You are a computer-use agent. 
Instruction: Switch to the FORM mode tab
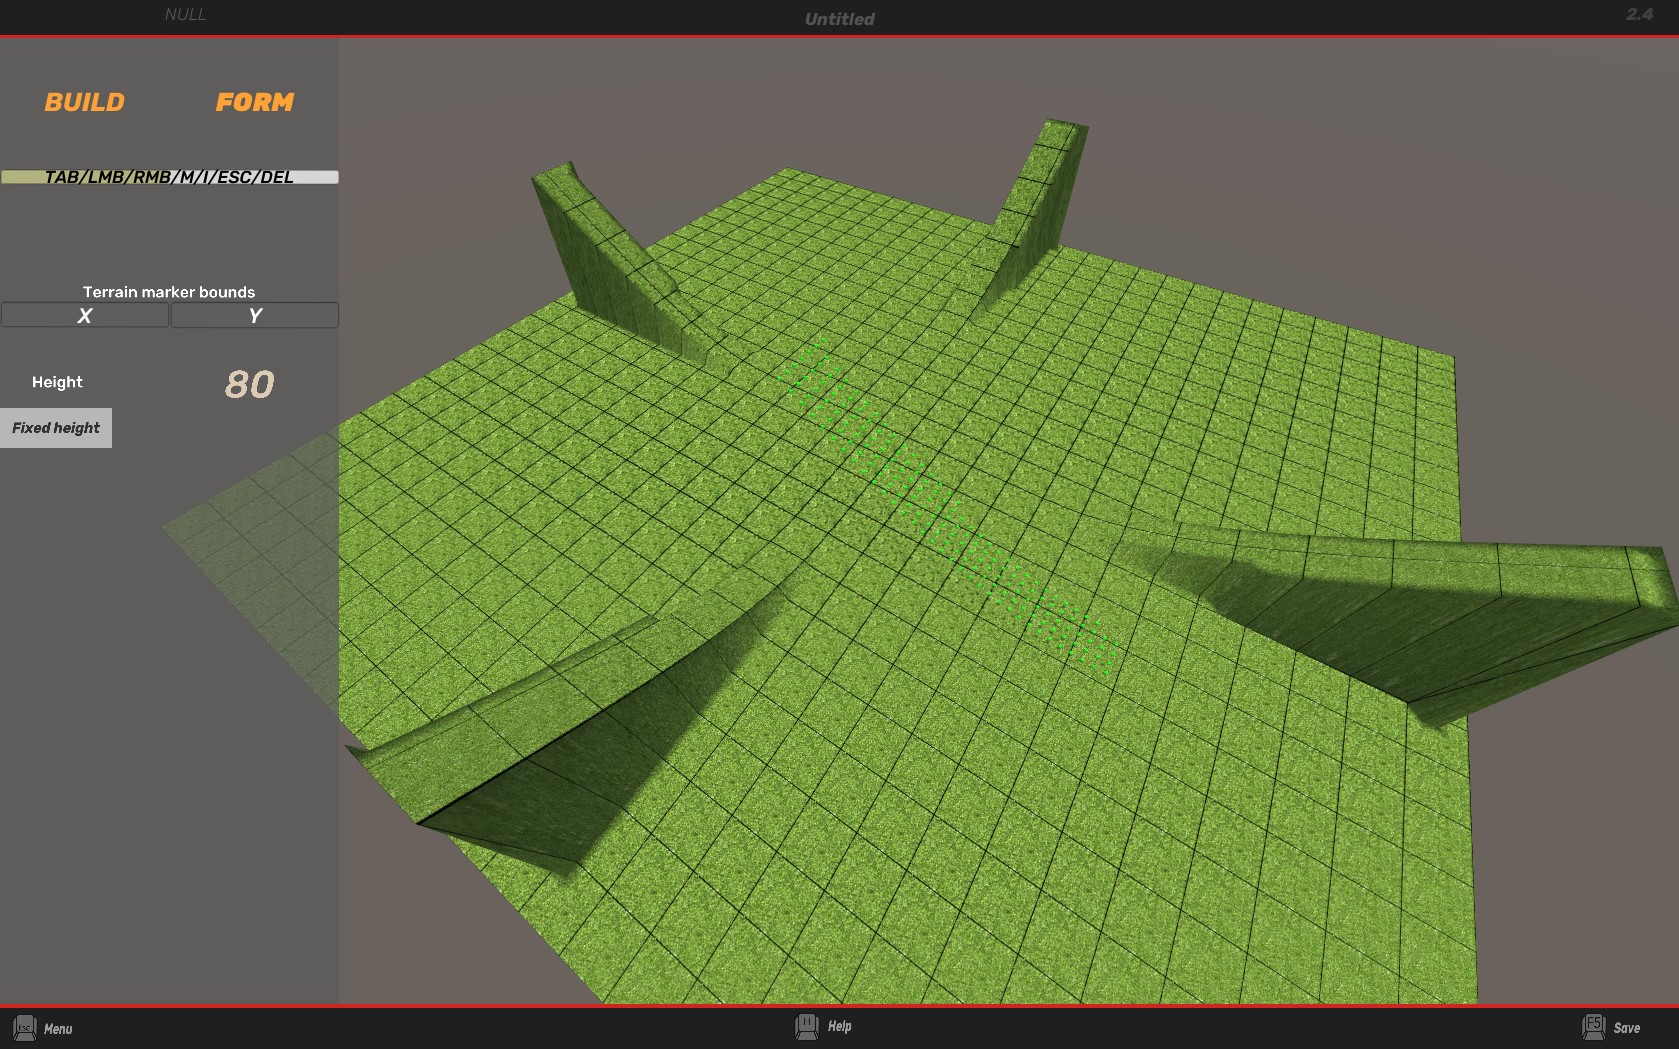click(255, 102)
